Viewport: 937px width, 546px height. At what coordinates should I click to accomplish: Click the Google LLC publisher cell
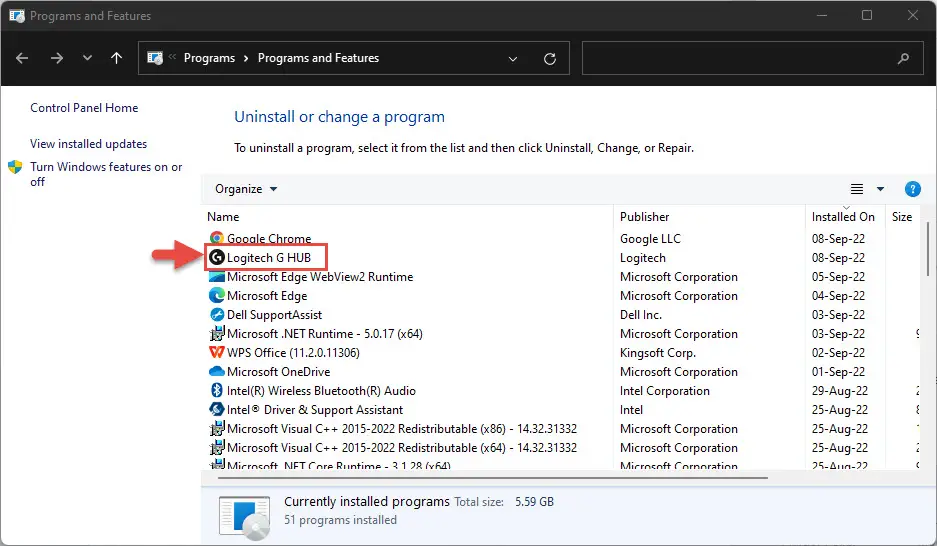[650, 238]
